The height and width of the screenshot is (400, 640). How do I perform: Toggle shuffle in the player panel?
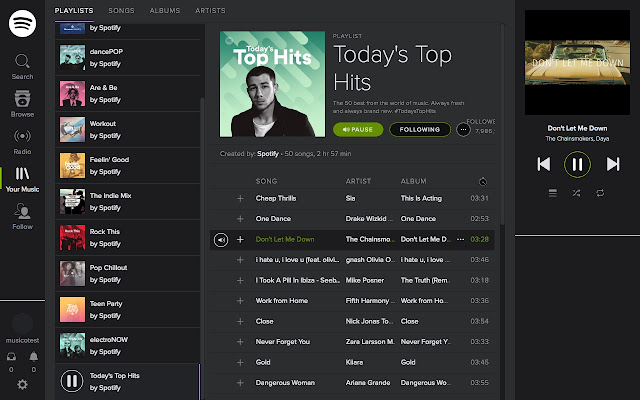click(x=576, y=193)
